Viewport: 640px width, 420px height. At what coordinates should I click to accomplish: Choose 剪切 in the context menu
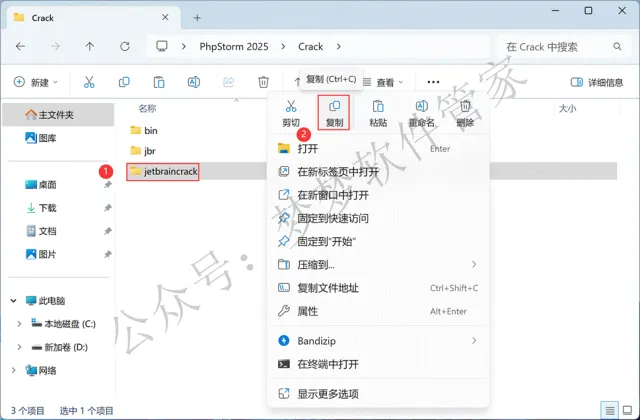tap(291, 113)
